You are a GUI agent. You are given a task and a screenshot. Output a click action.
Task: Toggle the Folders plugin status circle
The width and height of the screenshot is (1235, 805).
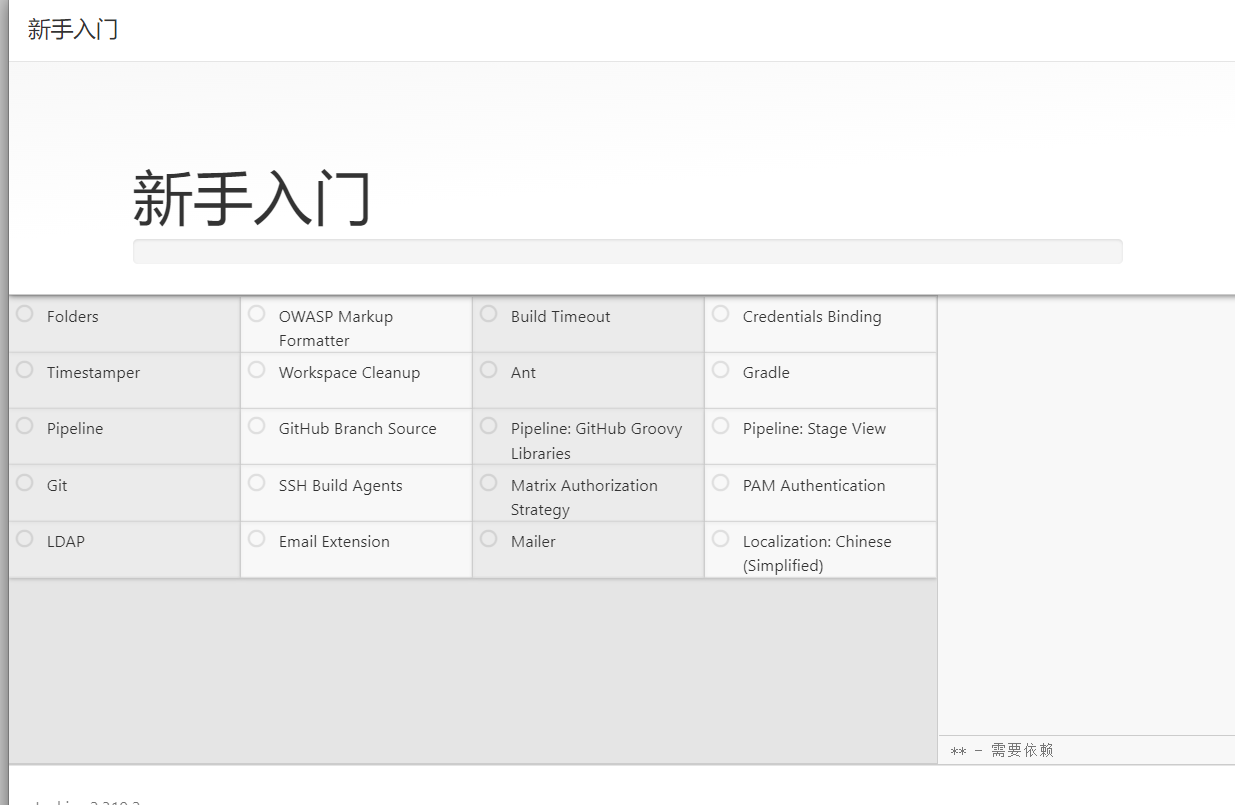[25, 314]
